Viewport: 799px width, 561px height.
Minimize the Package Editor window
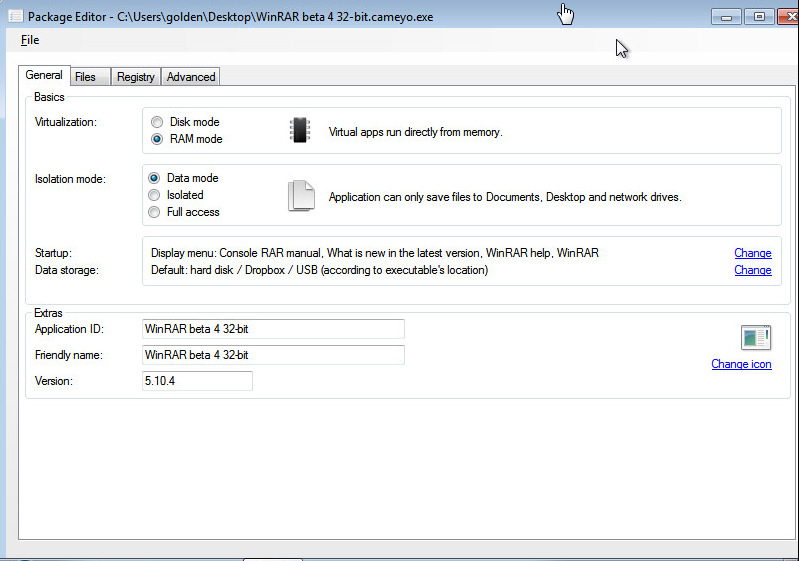(x=727, y=17)
